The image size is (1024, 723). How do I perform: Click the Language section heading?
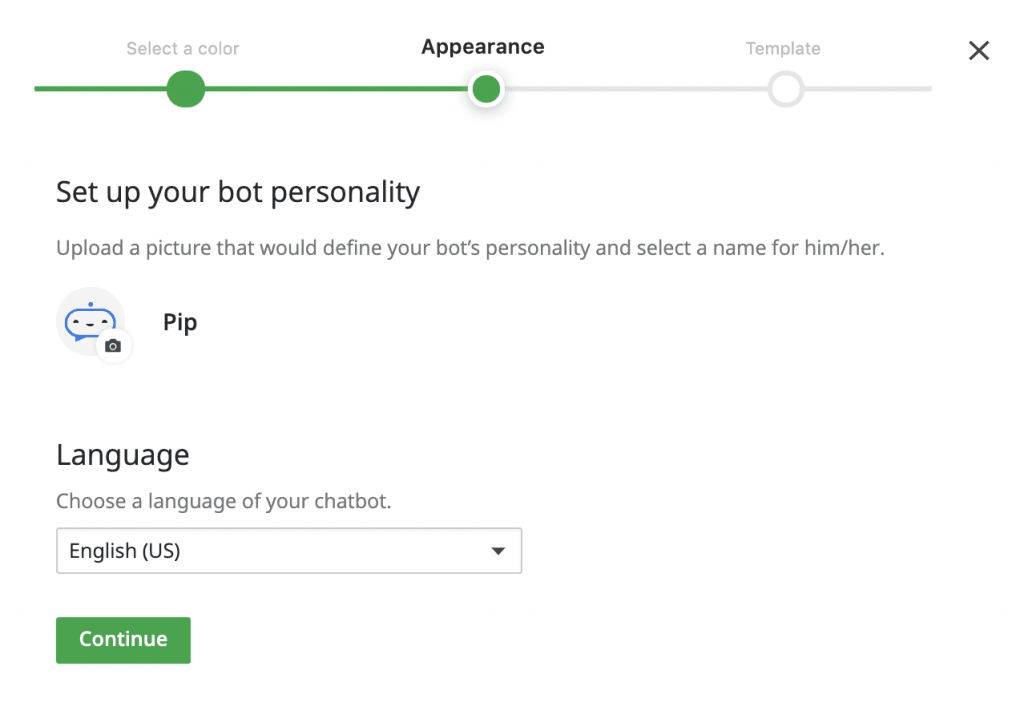click(123, 455)
